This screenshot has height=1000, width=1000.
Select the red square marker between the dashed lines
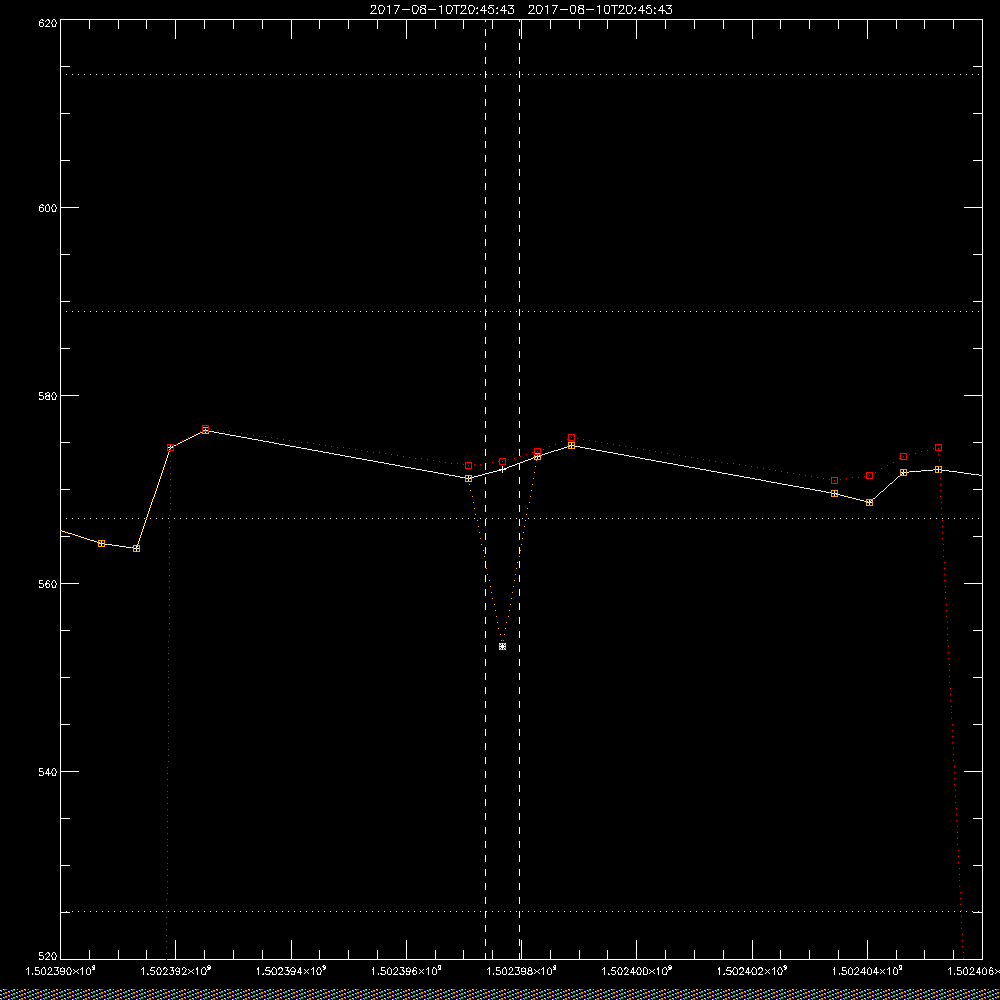point(503,461)
